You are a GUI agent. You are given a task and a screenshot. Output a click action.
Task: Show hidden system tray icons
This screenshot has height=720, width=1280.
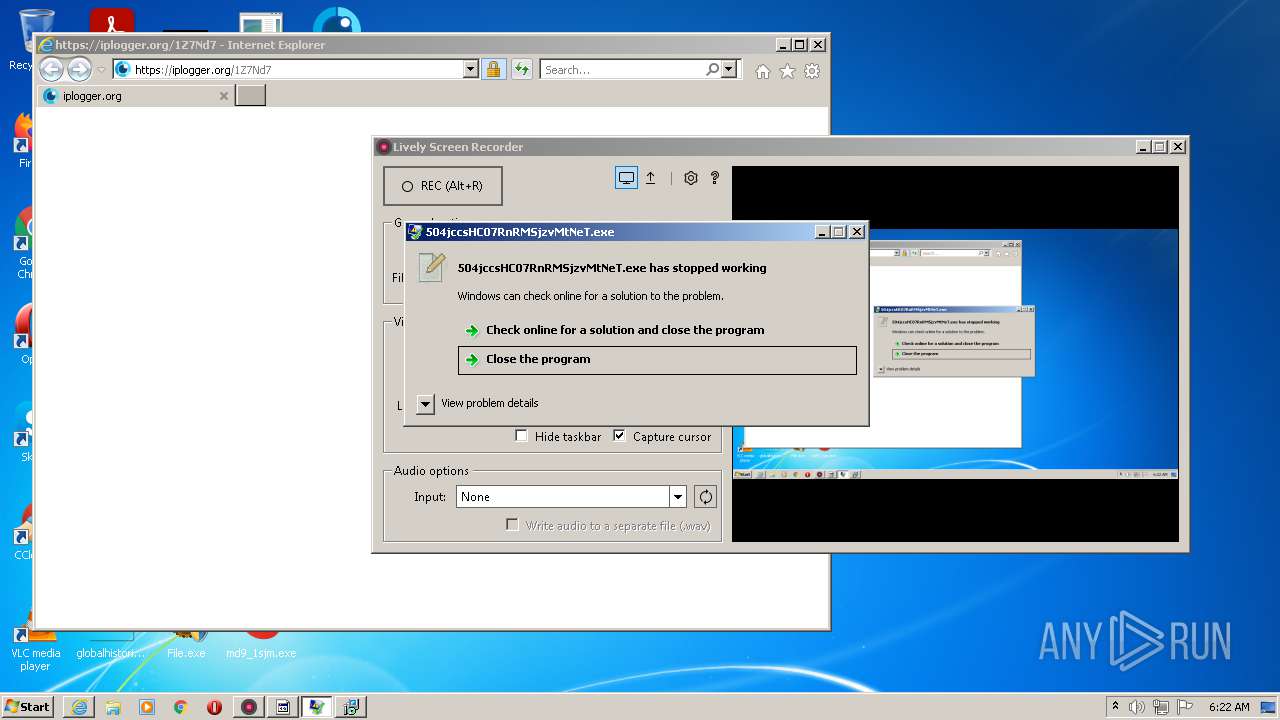tap(1115, 706)
